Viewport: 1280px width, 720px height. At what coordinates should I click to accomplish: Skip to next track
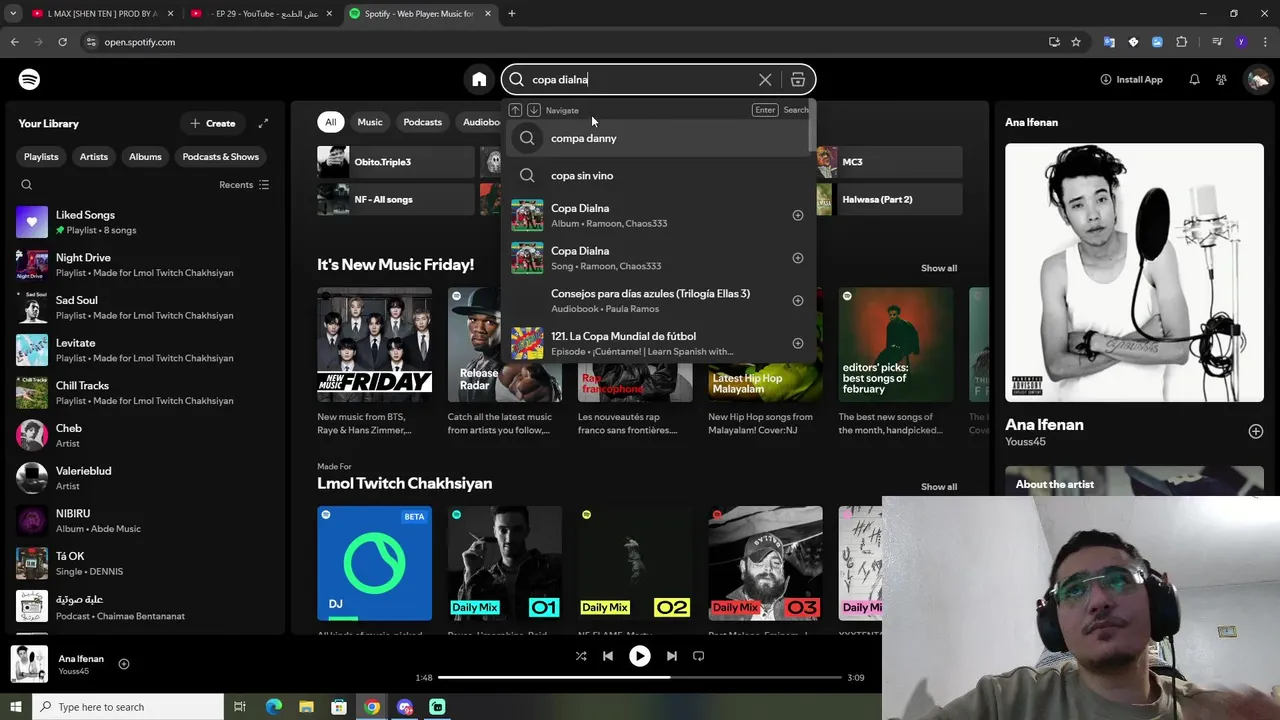click(672, 656)
